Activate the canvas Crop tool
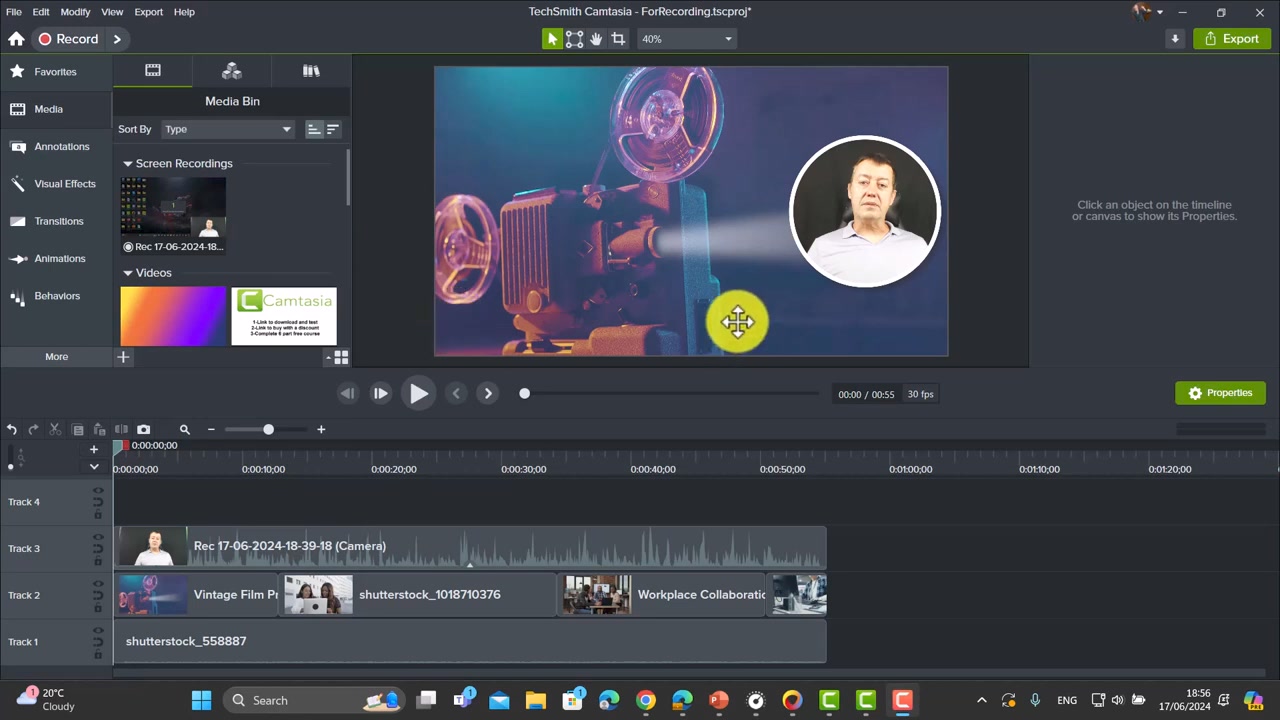Screen dimensions: 1280x720 pyautogui.click(x=618, y=39)
